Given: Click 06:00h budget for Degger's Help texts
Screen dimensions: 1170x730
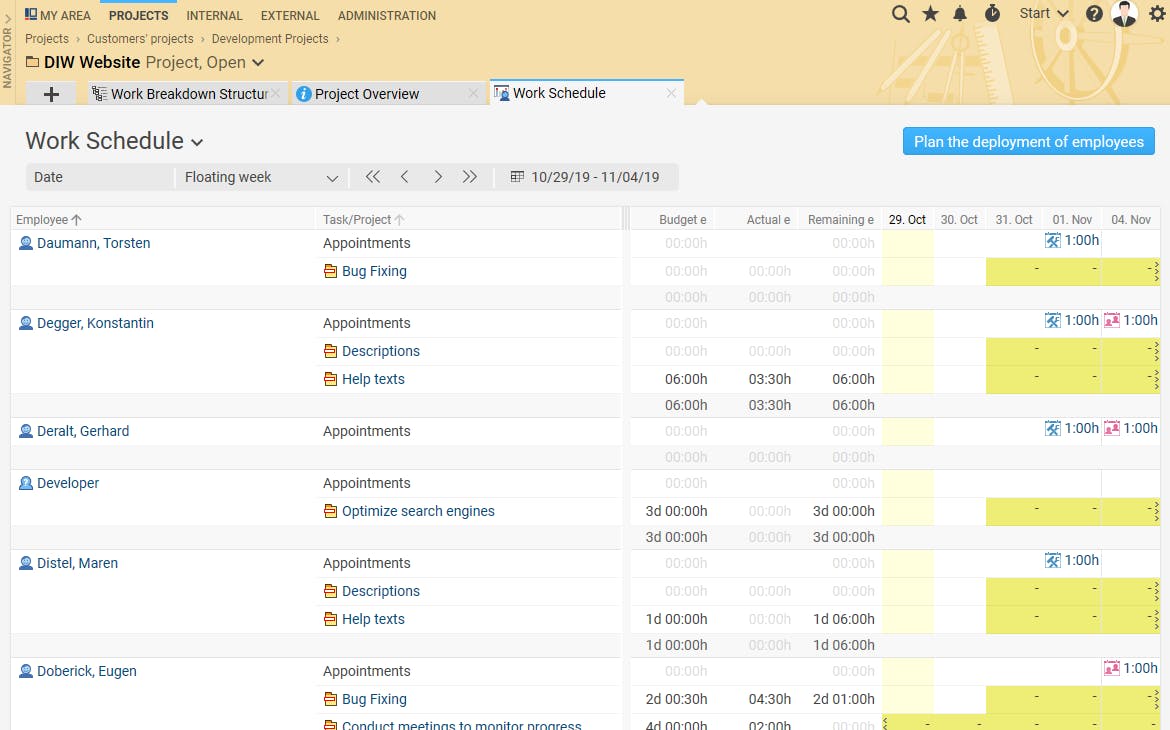Looking at the screenshot, I should 686,379.
